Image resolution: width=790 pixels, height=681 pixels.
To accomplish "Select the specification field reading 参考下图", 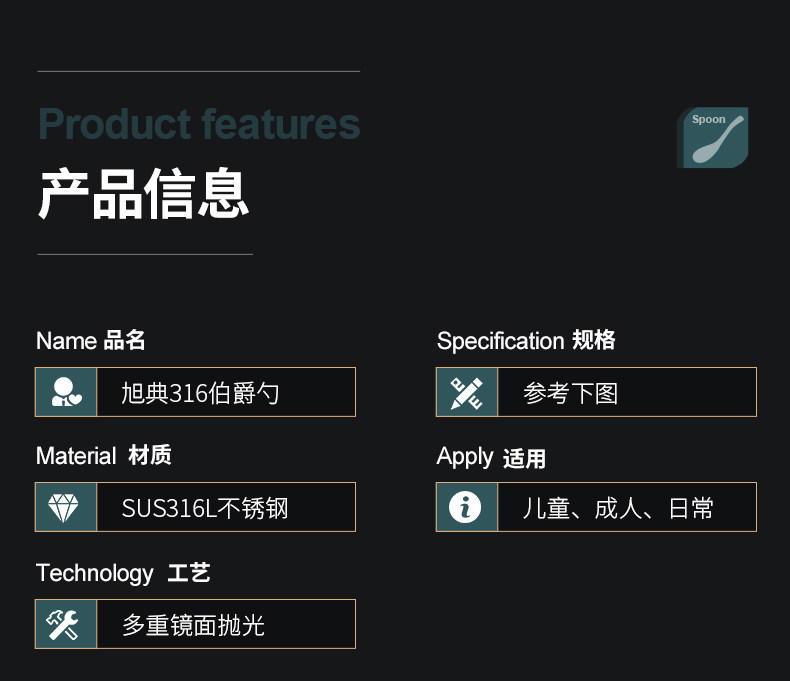I will pyautogui.click(x=626, y=392).
